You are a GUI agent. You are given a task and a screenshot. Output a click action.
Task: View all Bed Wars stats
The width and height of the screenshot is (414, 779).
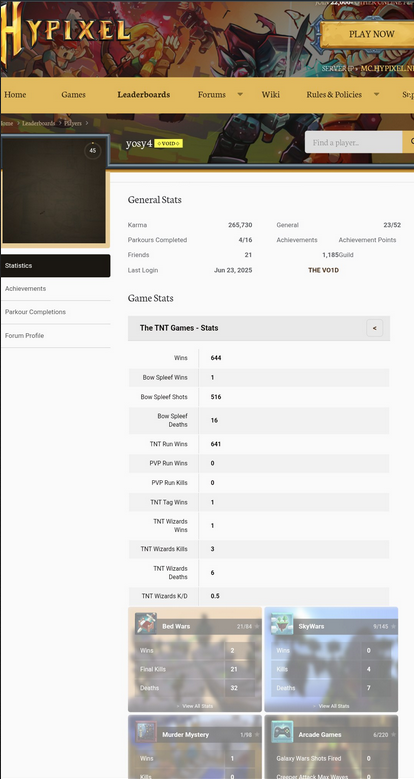[195, 706]
